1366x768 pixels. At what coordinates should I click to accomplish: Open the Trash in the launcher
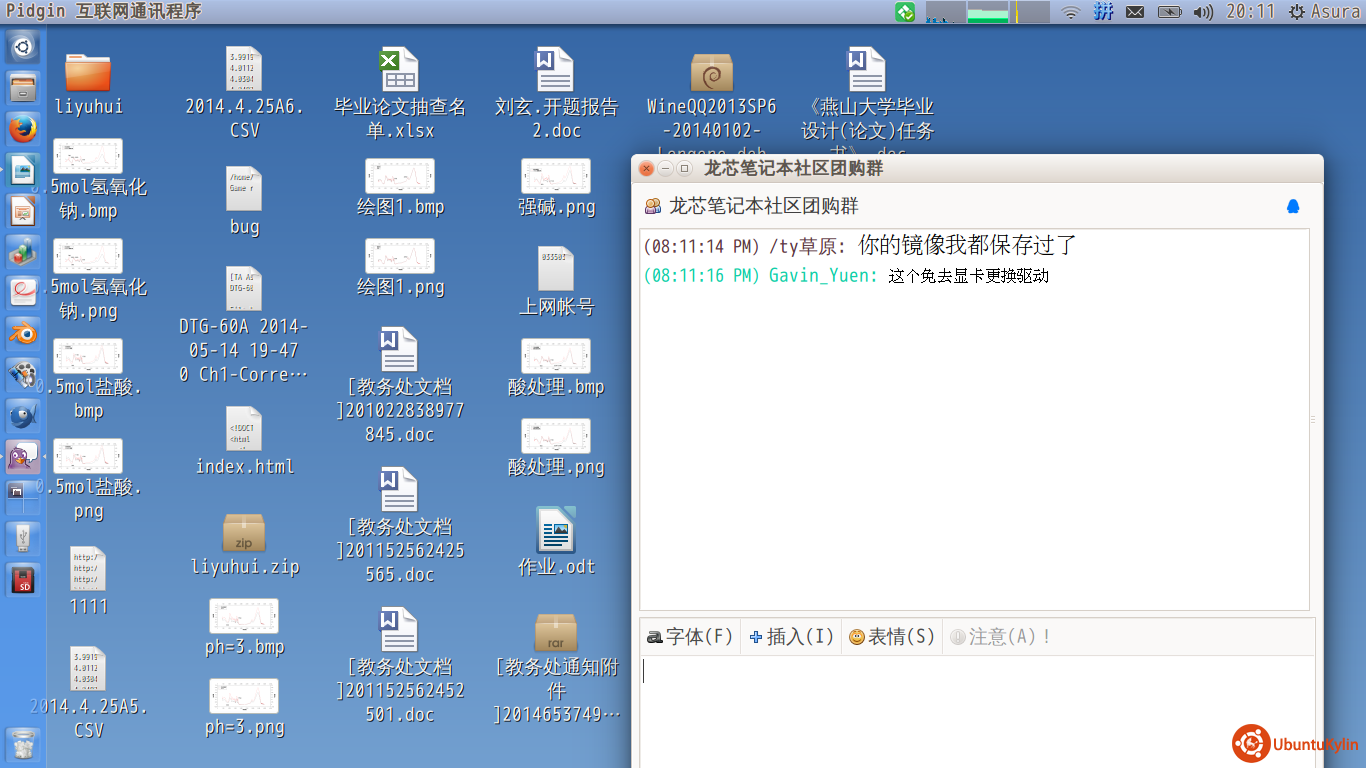pos(23,744)
